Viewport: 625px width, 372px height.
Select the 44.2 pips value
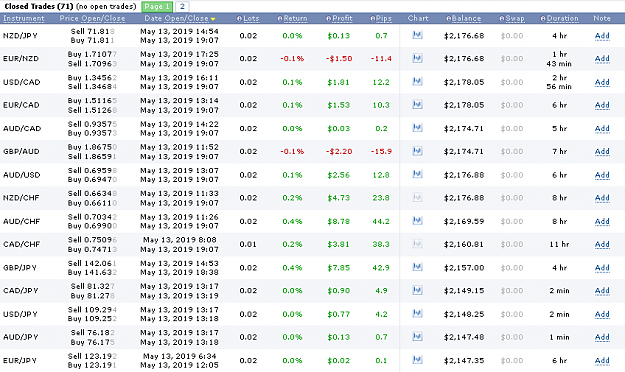(381, 221)
